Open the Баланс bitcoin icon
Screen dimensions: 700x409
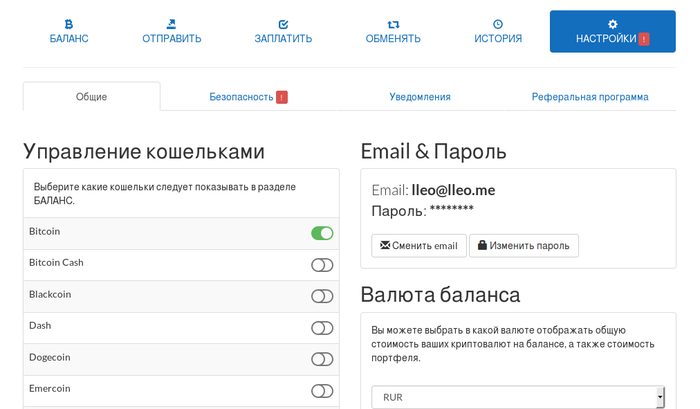pyautogui.click(x=68, y=24)
